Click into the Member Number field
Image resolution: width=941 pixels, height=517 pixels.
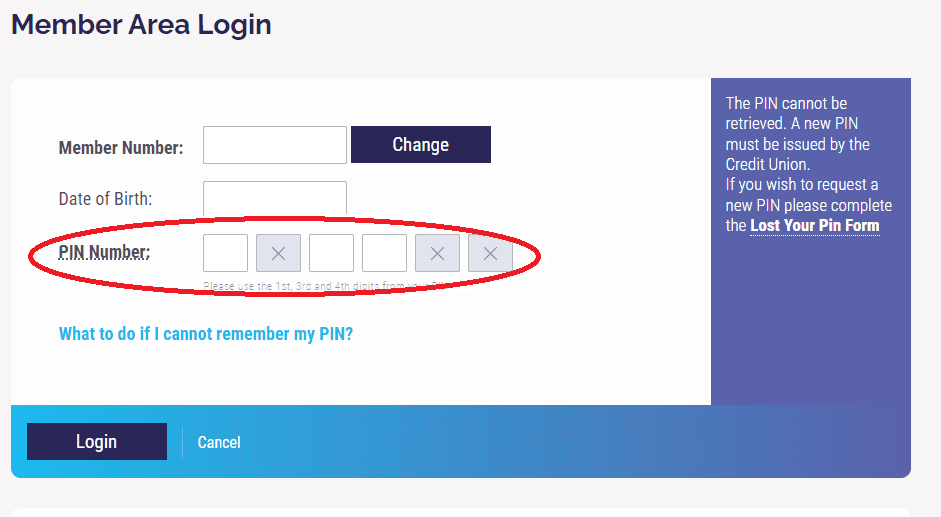275,145
